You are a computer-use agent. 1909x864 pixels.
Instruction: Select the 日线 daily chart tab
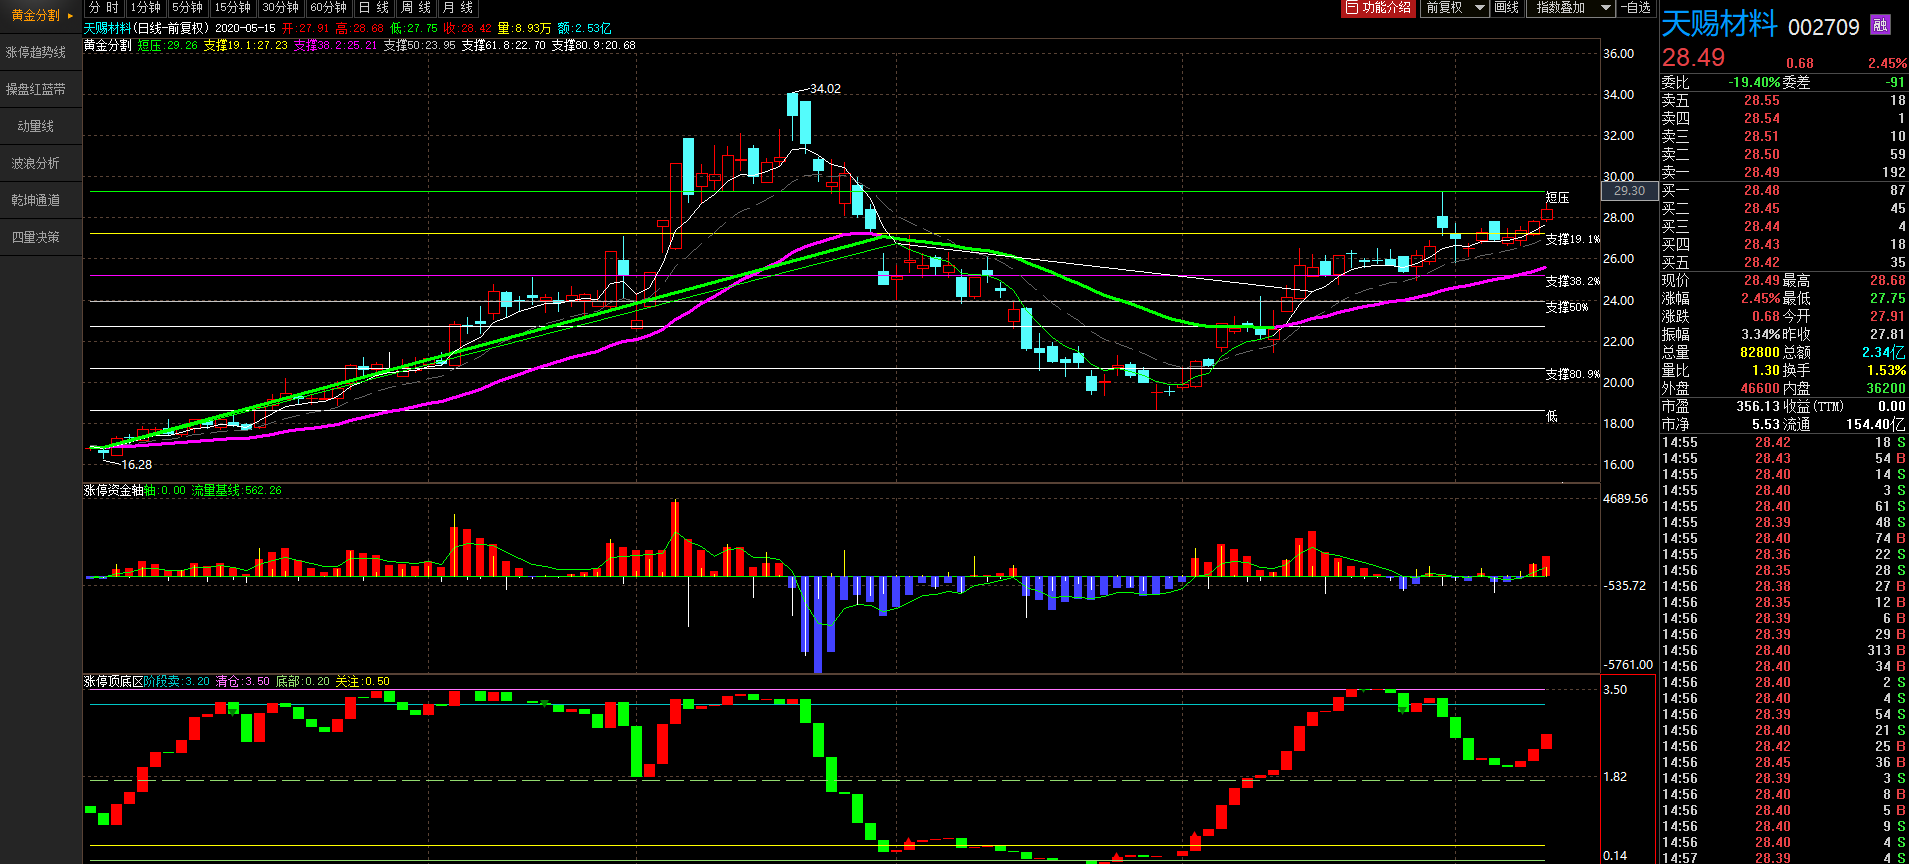pos(374,8)
